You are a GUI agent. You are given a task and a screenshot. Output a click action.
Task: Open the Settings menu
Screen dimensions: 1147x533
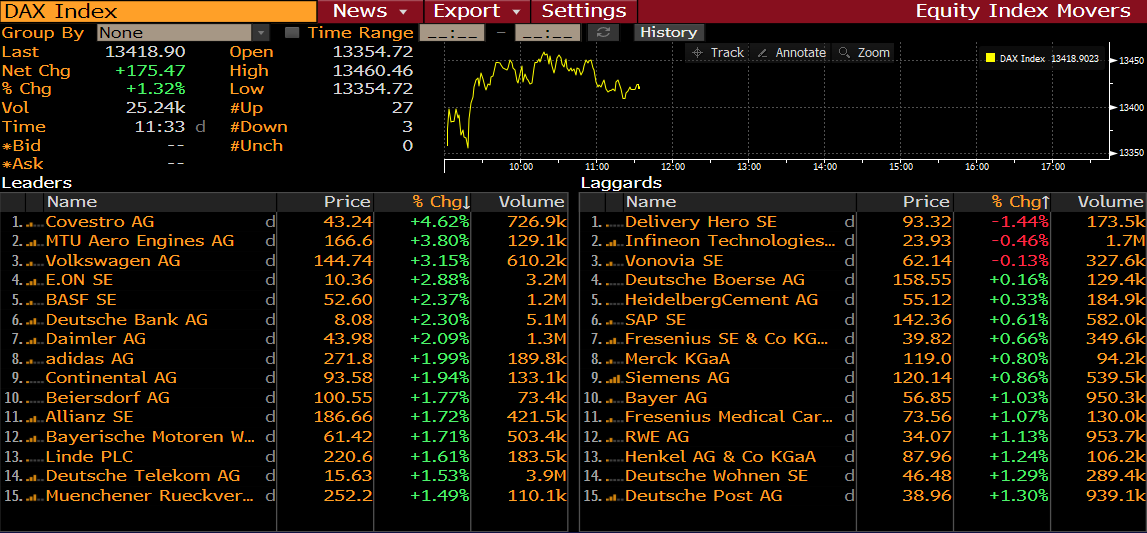584,11
